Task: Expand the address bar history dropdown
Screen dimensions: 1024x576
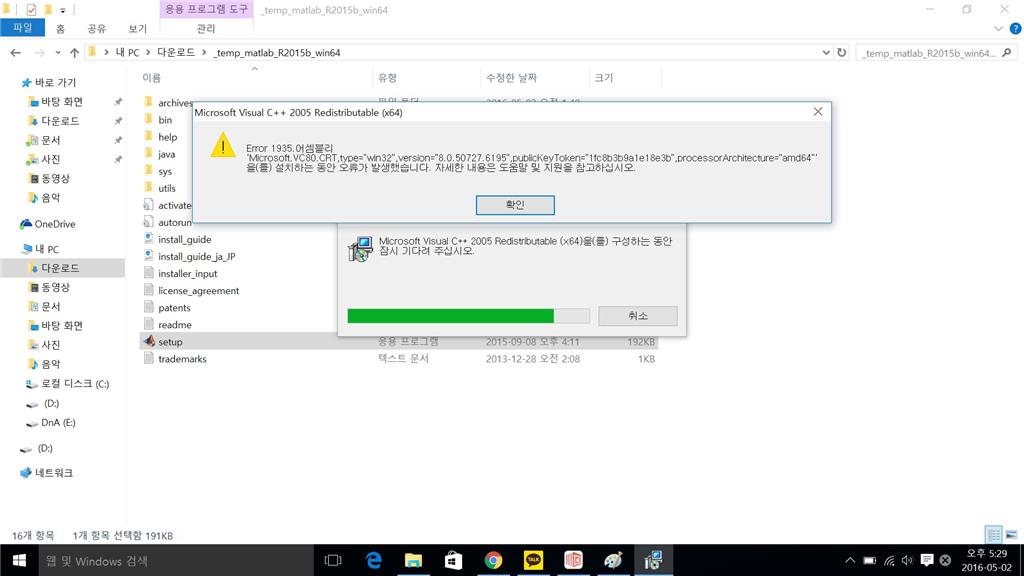Action: click(x=825, y=52)
